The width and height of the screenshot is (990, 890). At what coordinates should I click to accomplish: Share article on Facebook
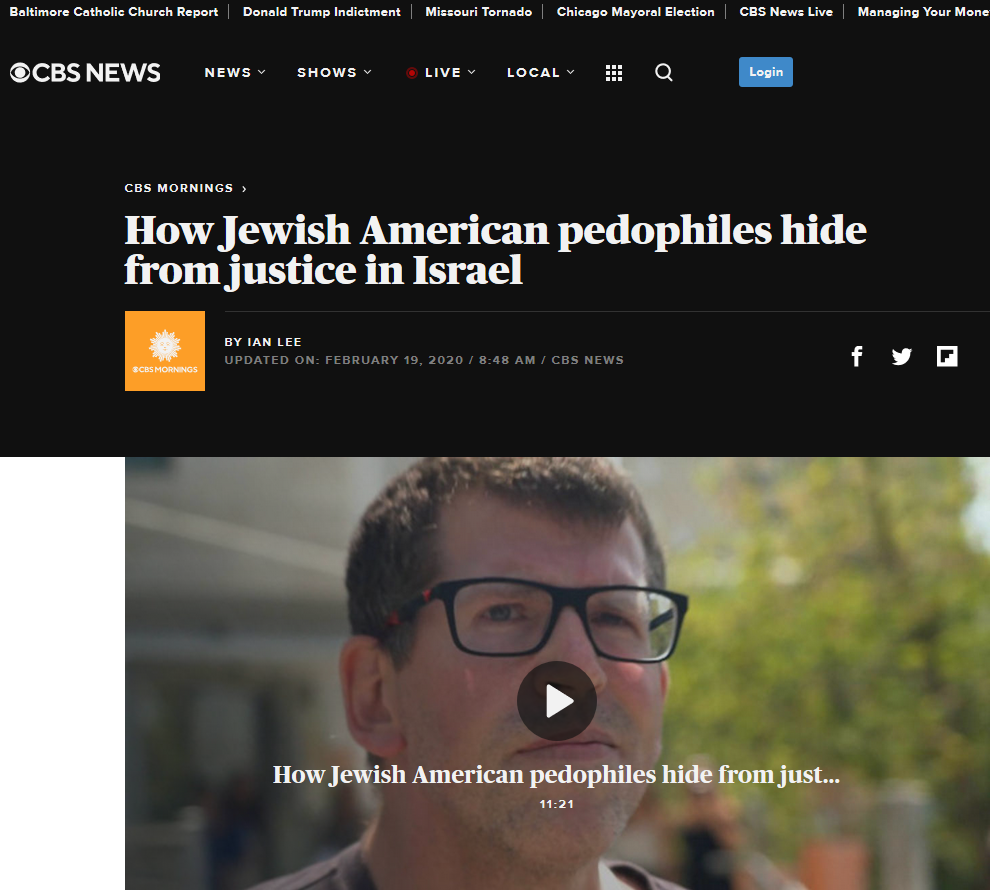857,357
